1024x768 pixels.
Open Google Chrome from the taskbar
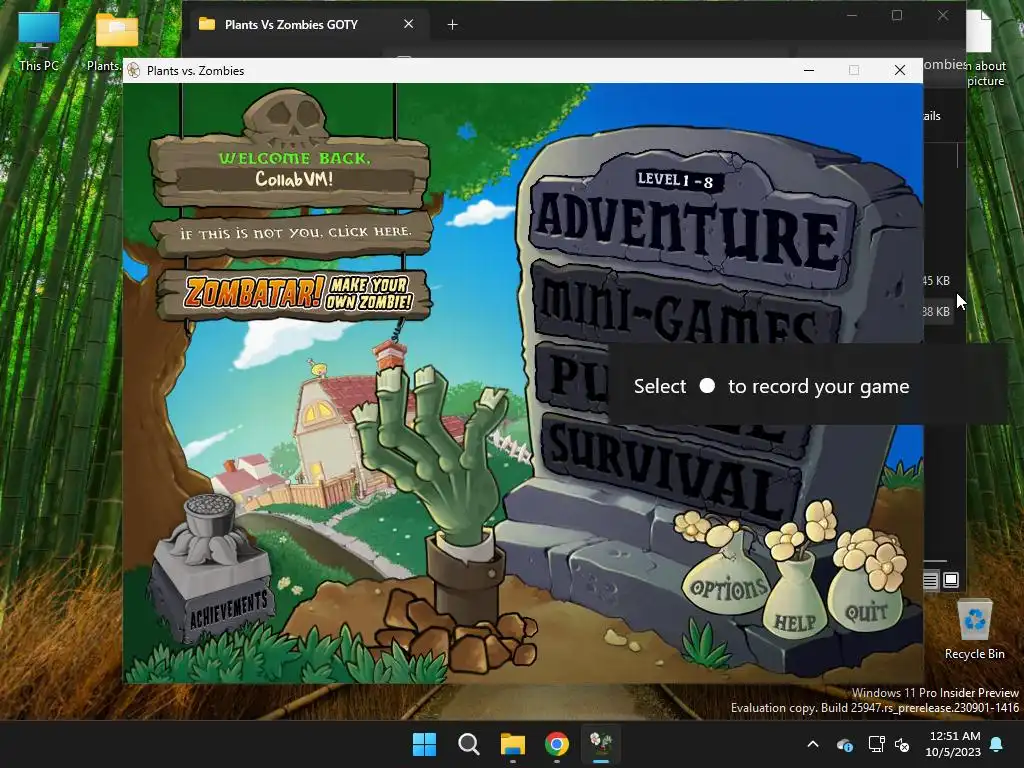tap(556, 744)
